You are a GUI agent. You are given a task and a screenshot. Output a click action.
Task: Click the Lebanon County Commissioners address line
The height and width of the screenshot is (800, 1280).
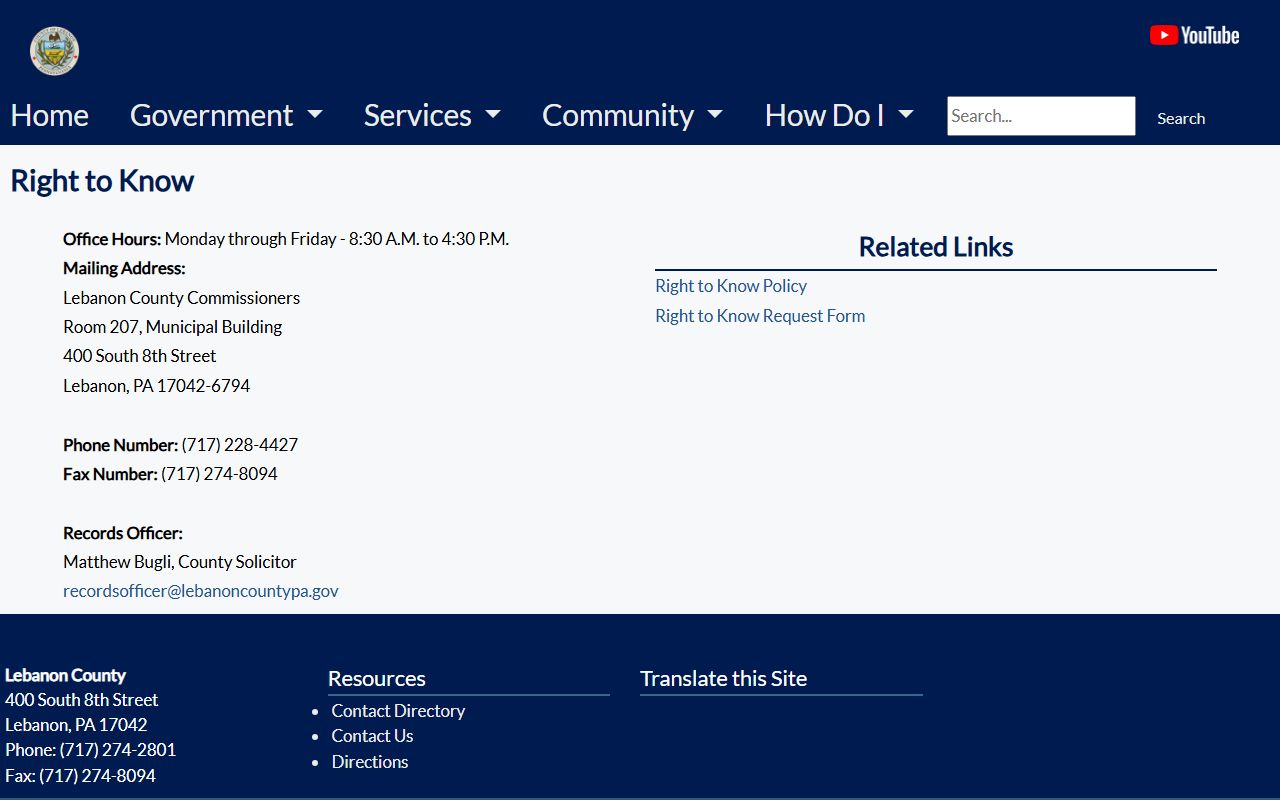(x=181, y=298)
